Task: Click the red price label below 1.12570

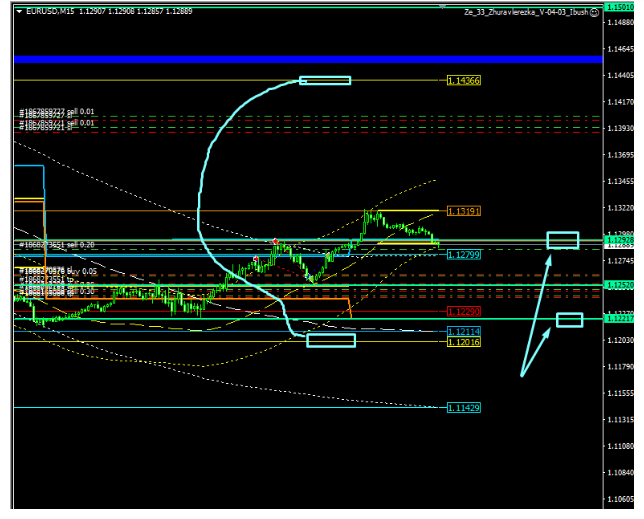Action: click(464, 311)
